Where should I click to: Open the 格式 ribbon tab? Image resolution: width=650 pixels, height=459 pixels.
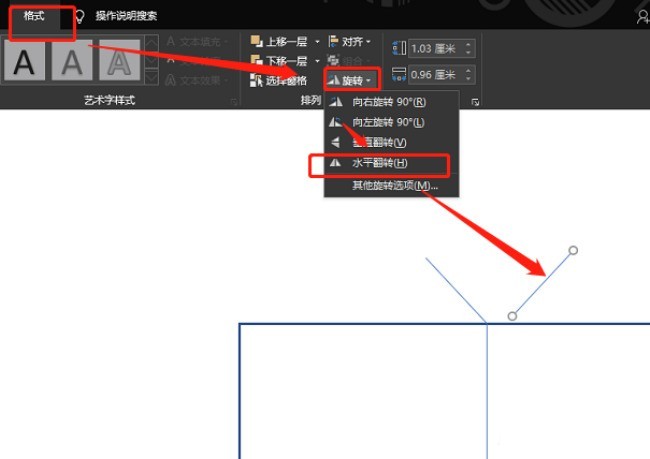(34, 17)
